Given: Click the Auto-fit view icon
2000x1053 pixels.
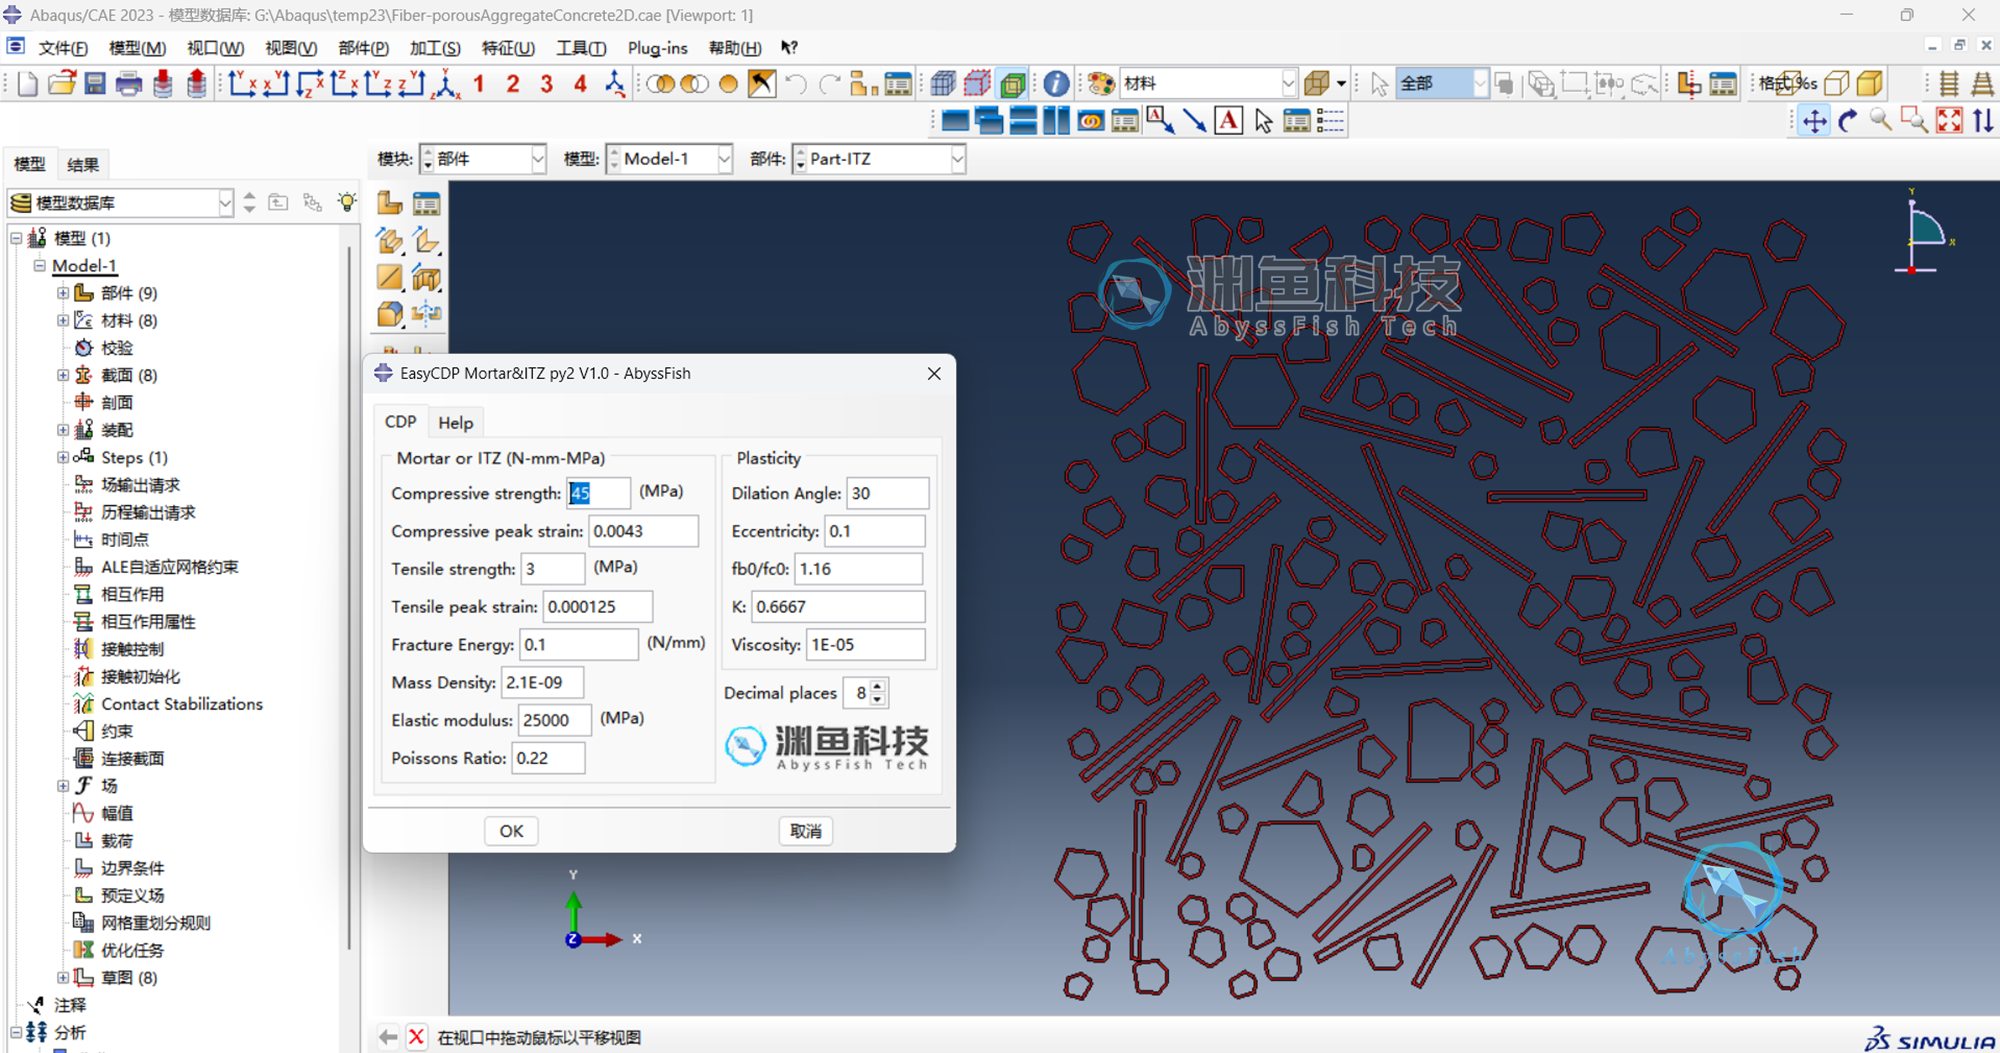Looking at the screenshot, I should tap(1949, 121).
